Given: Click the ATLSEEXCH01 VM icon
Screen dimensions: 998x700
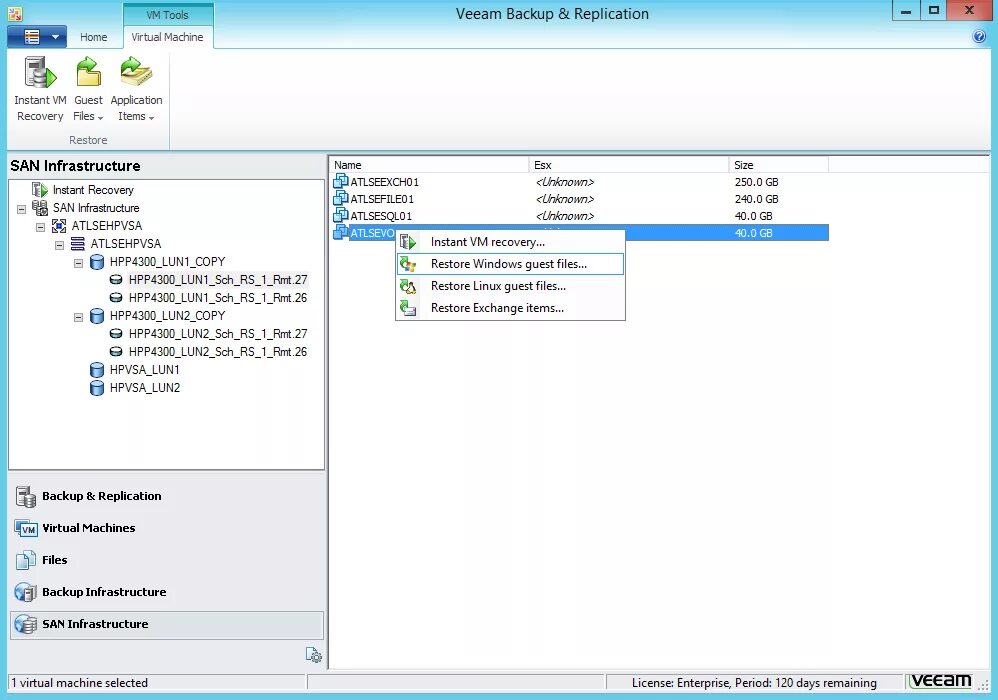Looking at the screenshot, I should coord(341,181).
